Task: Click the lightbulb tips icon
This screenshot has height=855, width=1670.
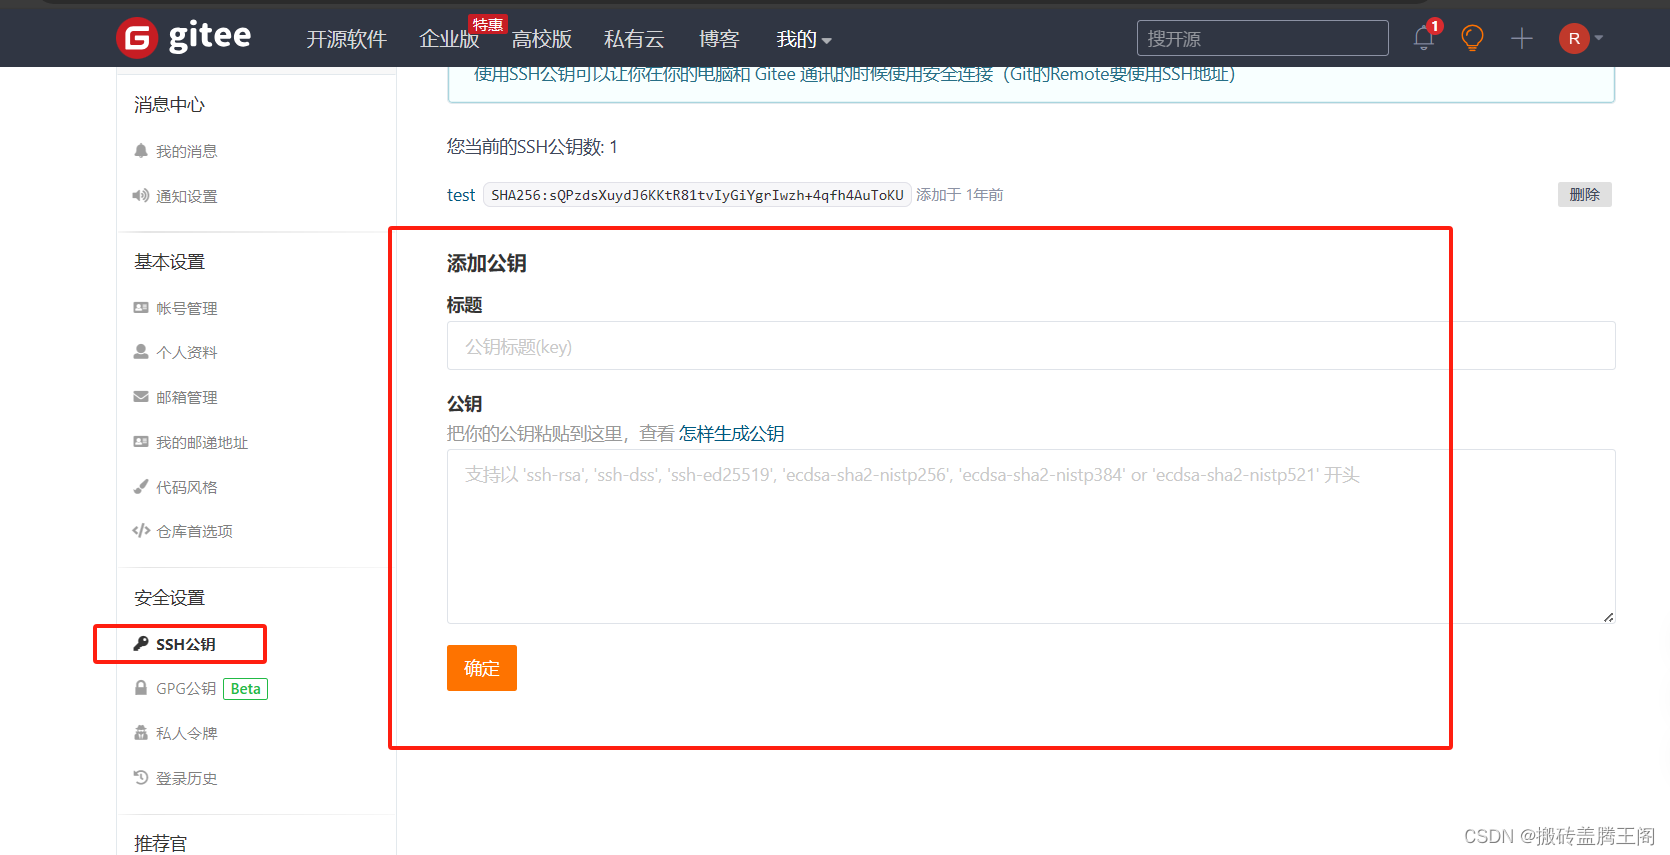Action: click(x=1472, y=38)
